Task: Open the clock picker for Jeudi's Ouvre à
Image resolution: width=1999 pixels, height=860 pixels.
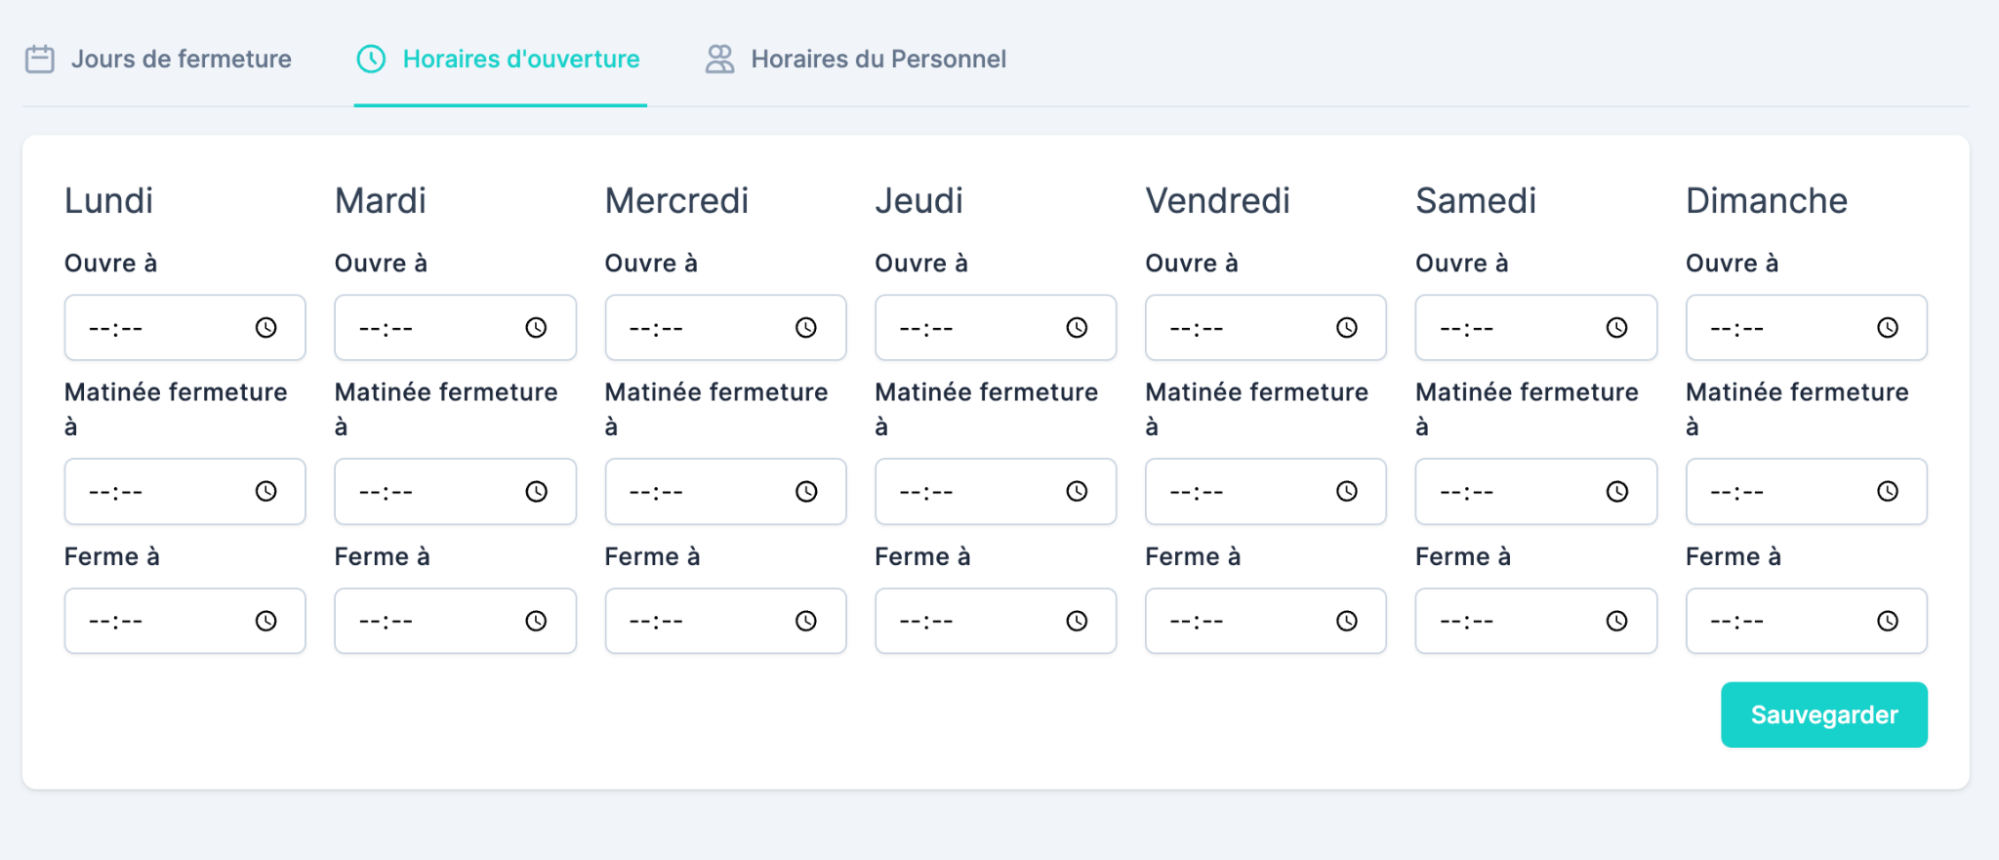Action: (x=1076, y=328)
